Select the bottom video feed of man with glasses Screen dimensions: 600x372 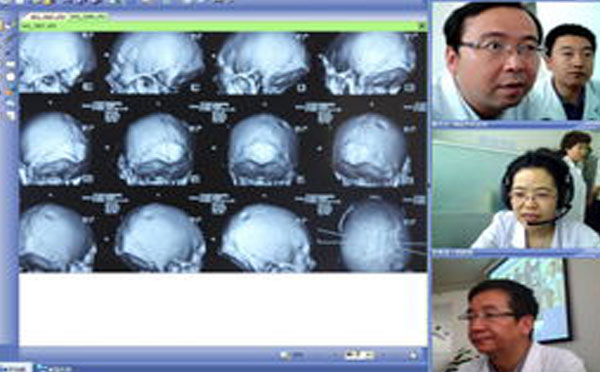[516, 315]
